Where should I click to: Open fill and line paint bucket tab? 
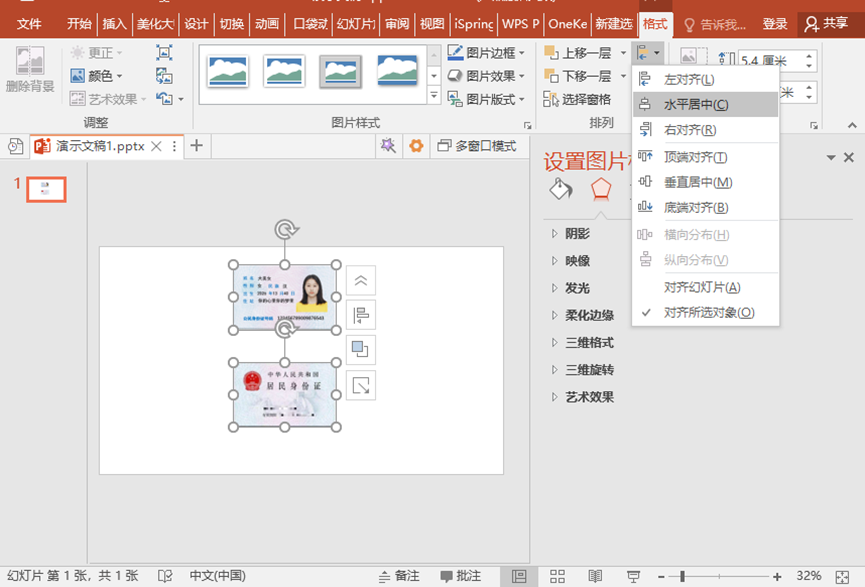point(561,189)
